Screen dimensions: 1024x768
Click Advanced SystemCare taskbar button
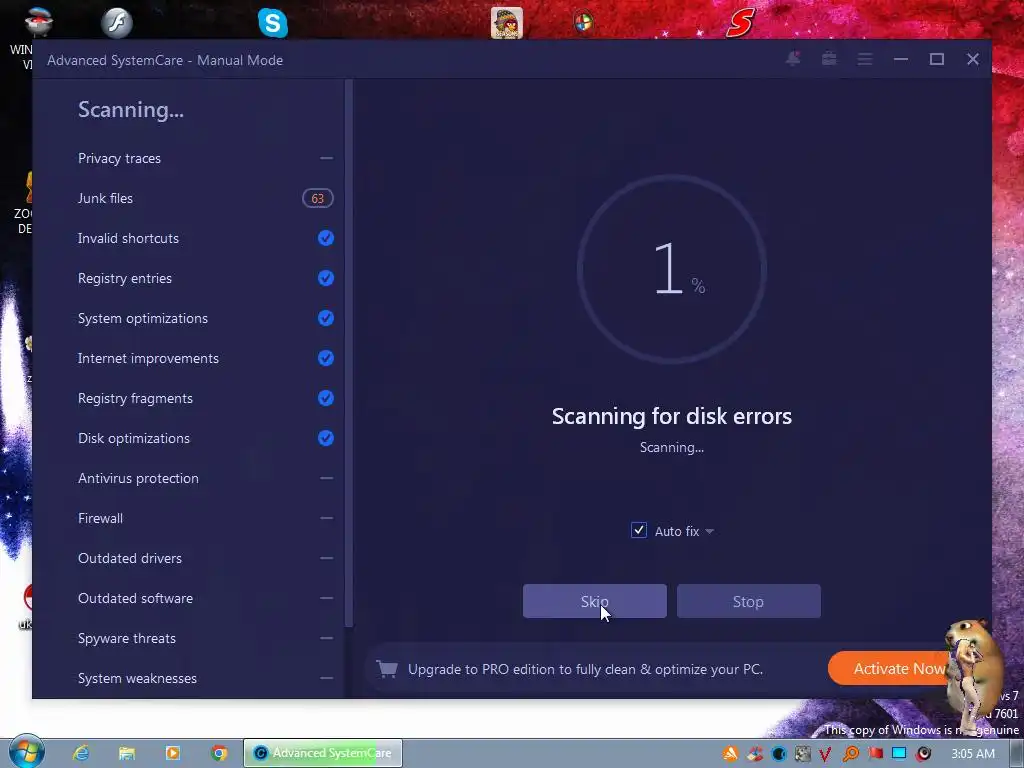pyautogui.click(x=323, y=753)
